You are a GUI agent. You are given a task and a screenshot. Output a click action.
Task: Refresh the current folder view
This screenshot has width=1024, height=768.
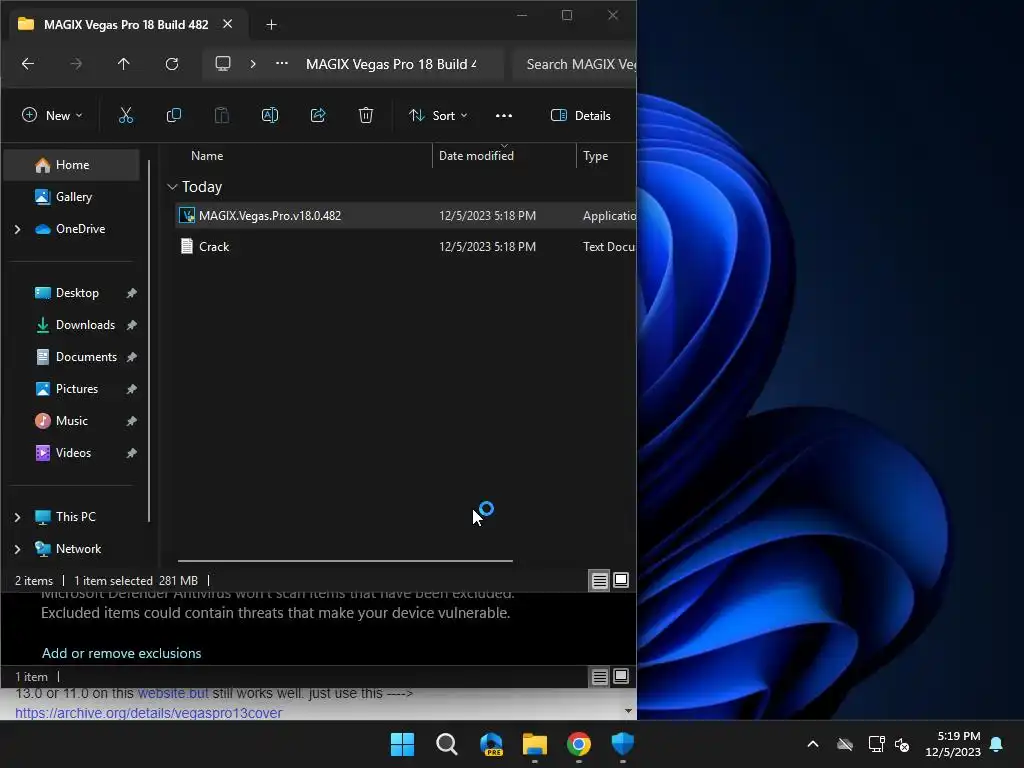point(172,64)
